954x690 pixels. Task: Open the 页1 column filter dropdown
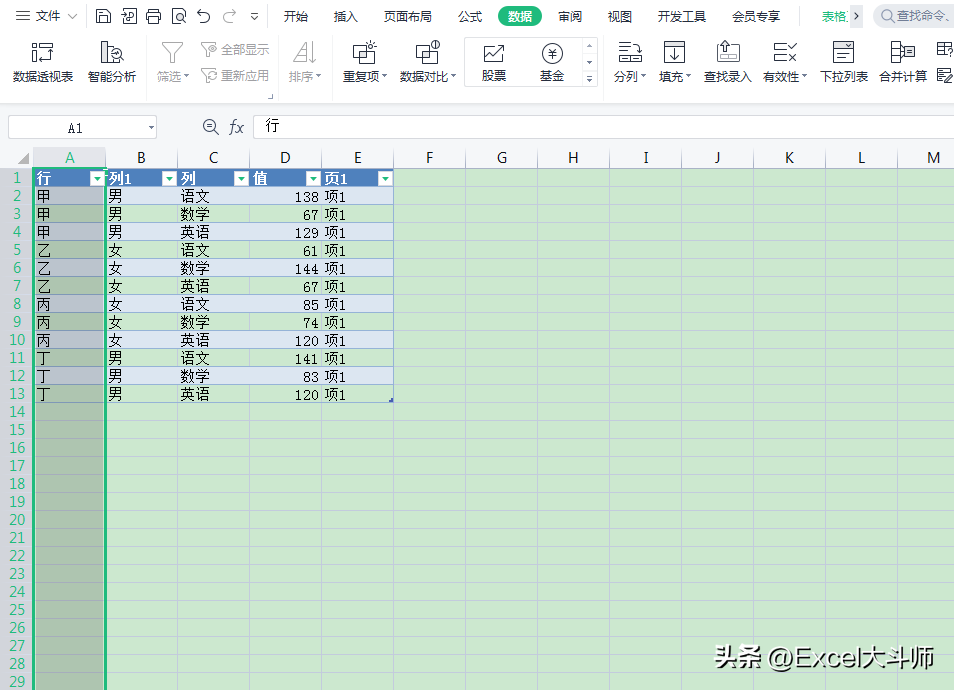click(x=385, y=178)
